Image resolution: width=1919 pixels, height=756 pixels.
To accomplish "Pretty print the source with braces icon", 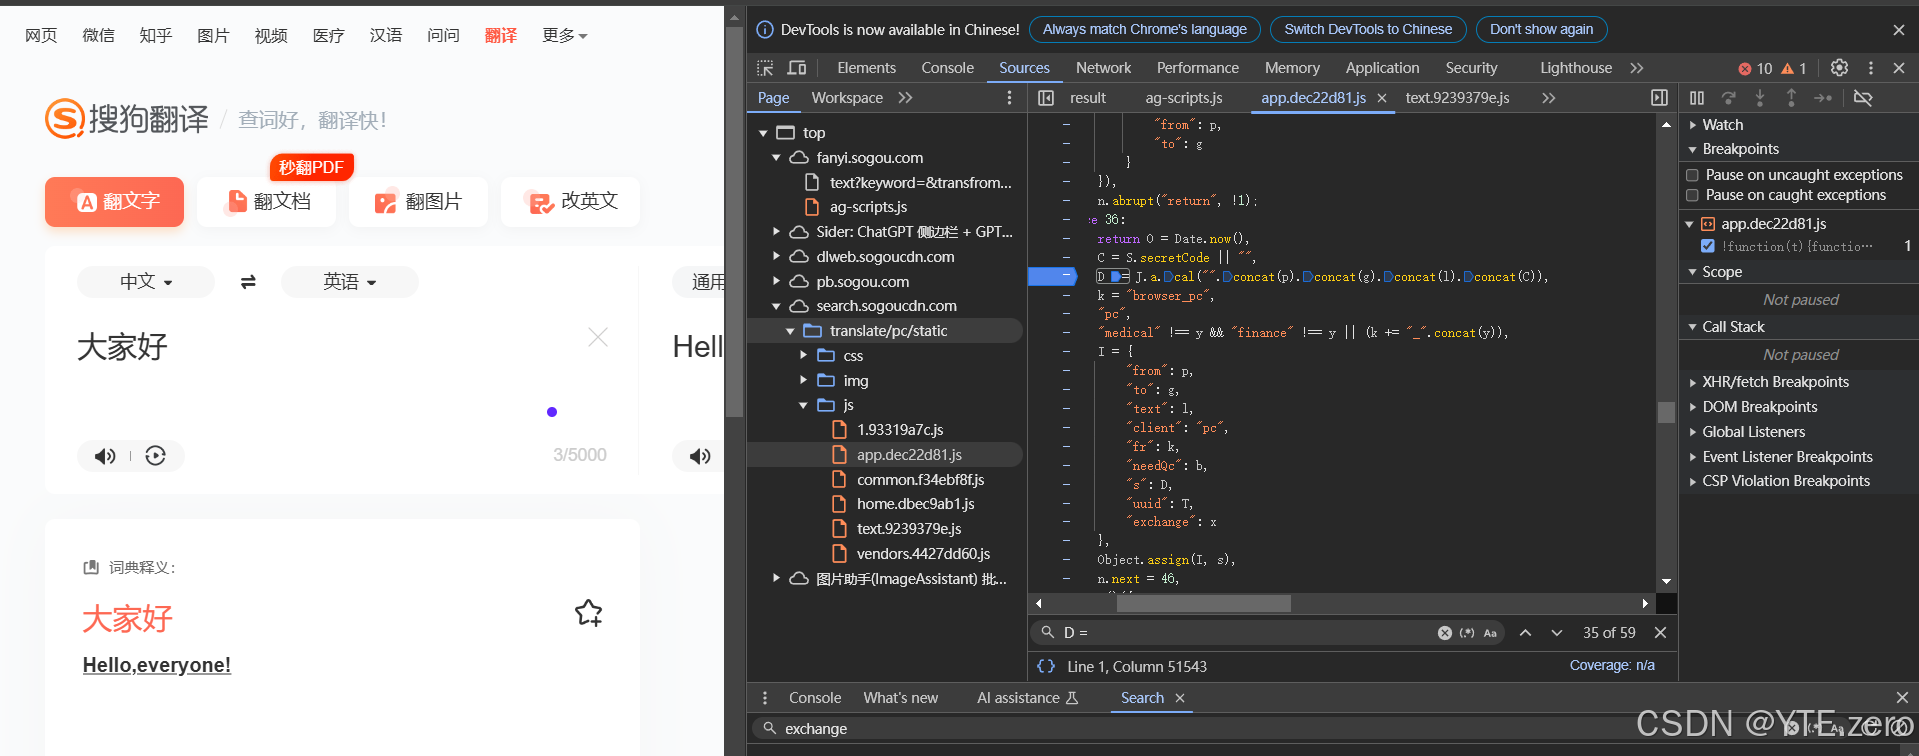I will [x=1046, y=666].
